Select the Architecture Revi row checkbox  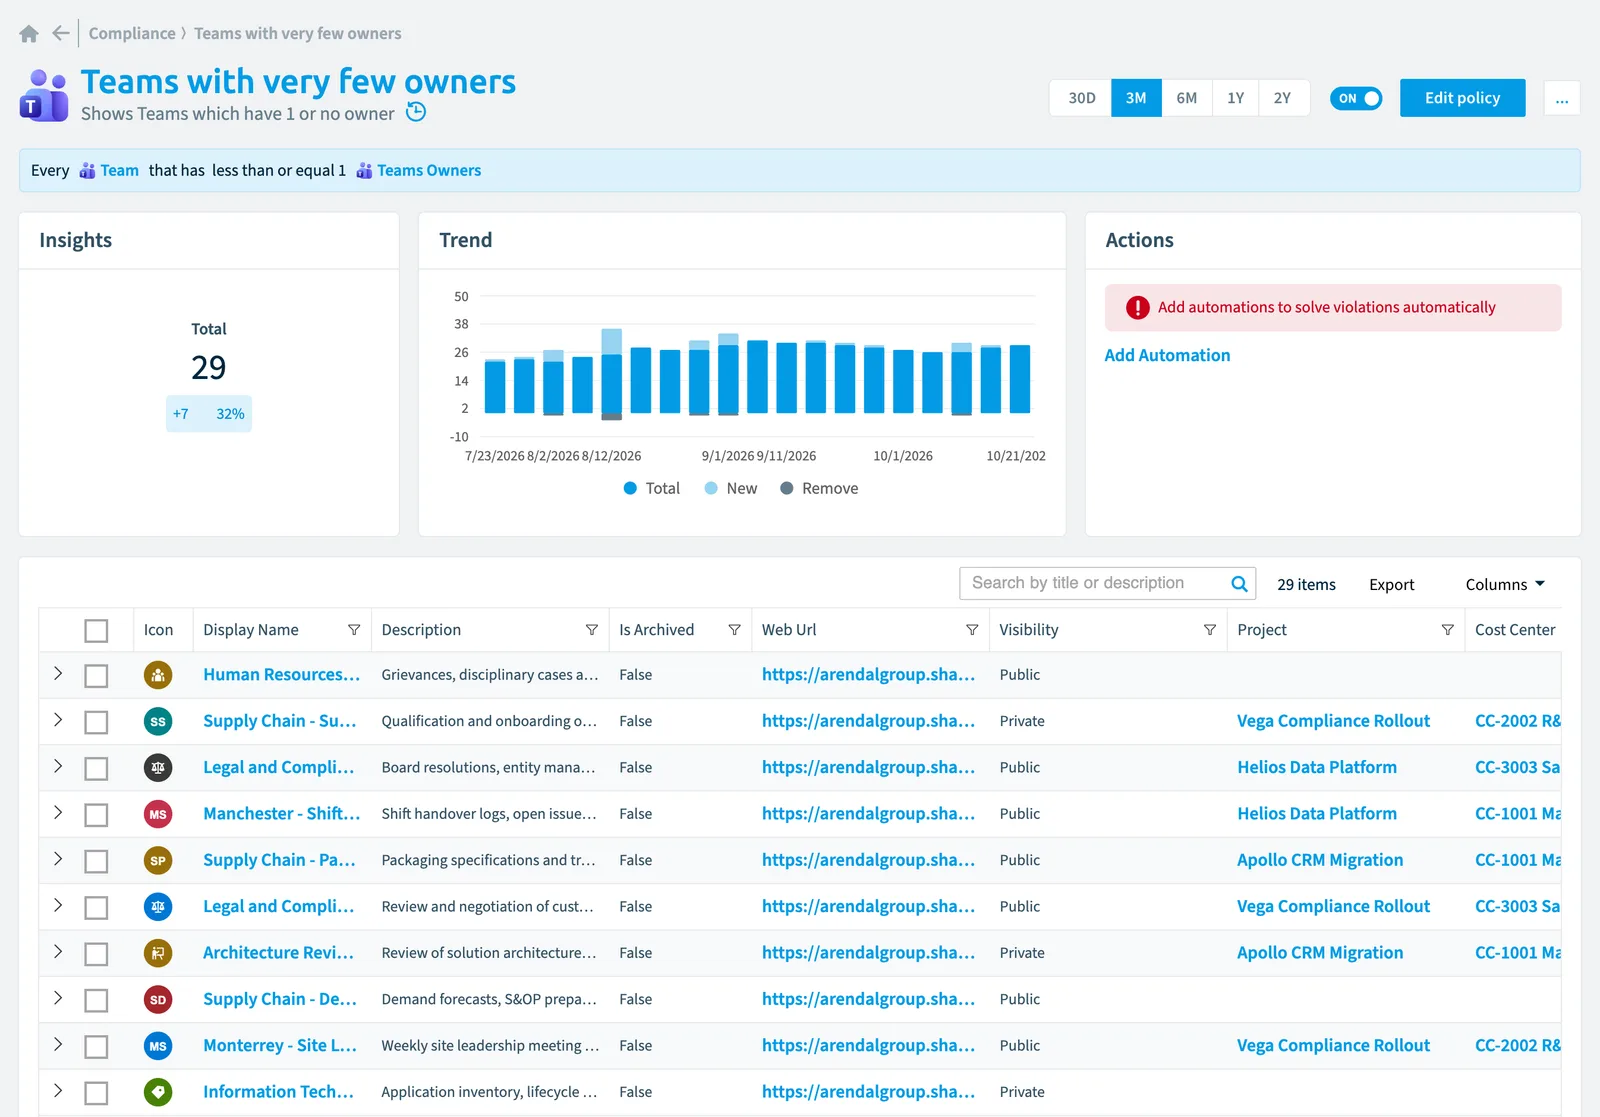tap(96, 954)
